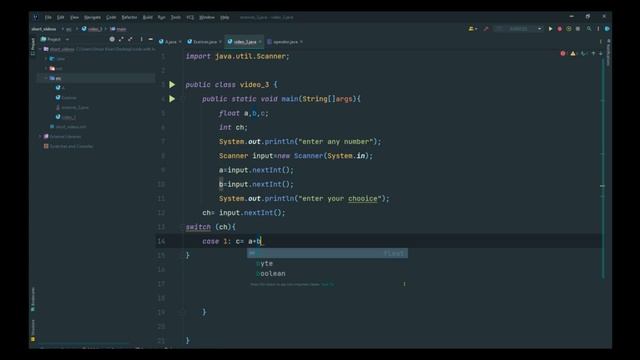Stop execution with the grey square icon
Image resolution: width=640 pixels, height=360 pixels.
(x=578, y=29)
